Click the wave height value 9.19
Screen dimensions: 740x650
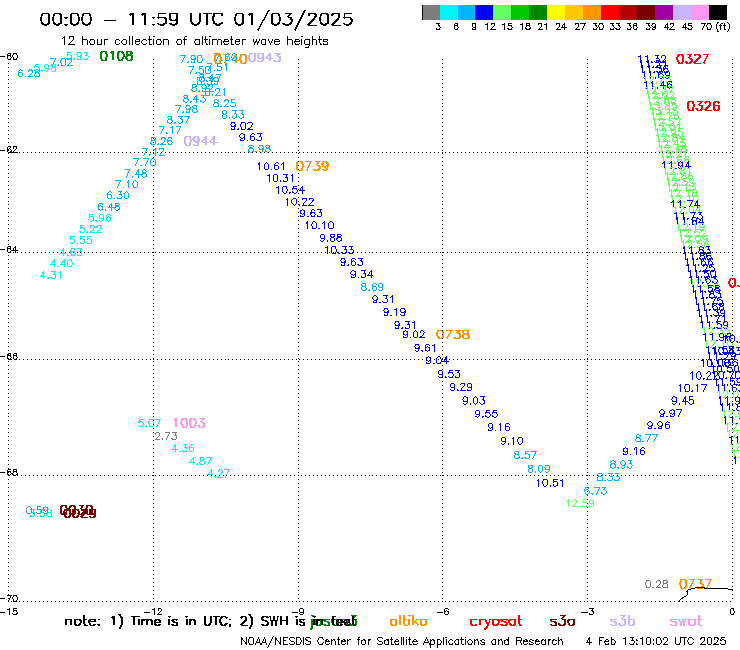click(395, 312)
